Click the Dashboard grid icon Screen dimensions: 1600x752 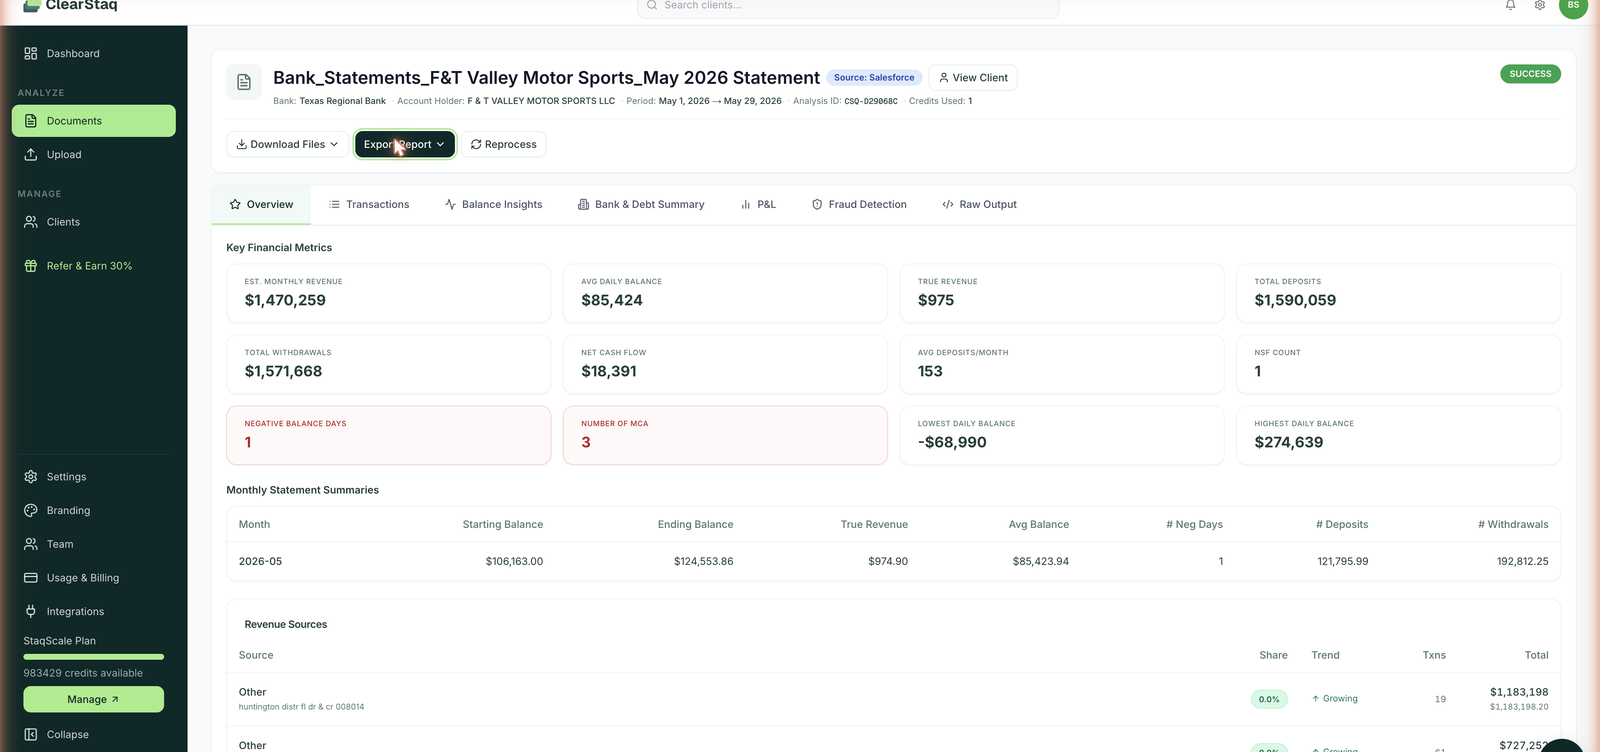[x=31, y=54]
